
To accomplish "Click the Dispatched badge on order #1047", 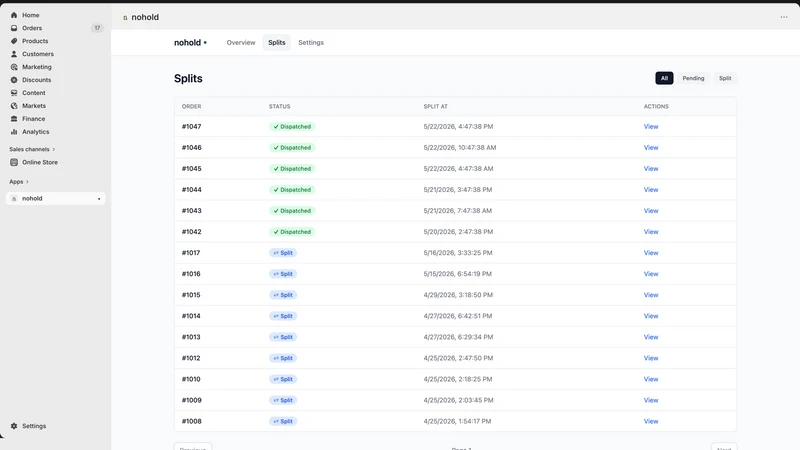I will coord(292,127).
